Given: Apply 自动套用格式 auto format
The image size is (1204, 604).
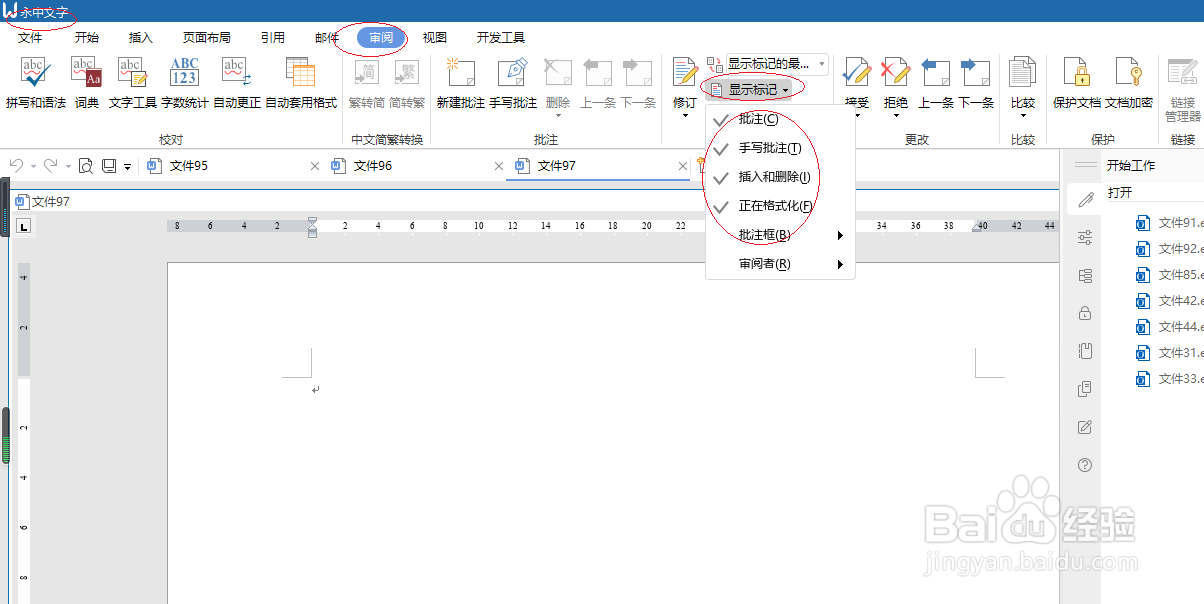Looking at the screenshot, I should pos(300,83).
